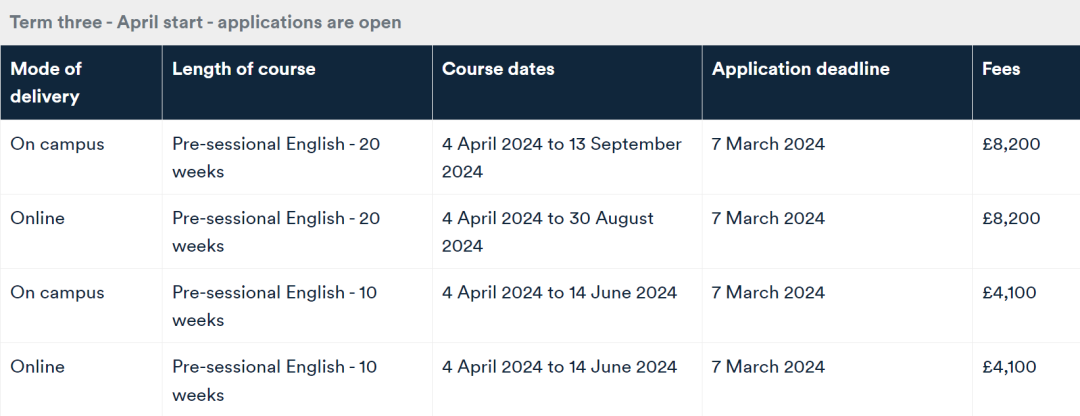Select the £8,200 fee for the Online course

1011,218
